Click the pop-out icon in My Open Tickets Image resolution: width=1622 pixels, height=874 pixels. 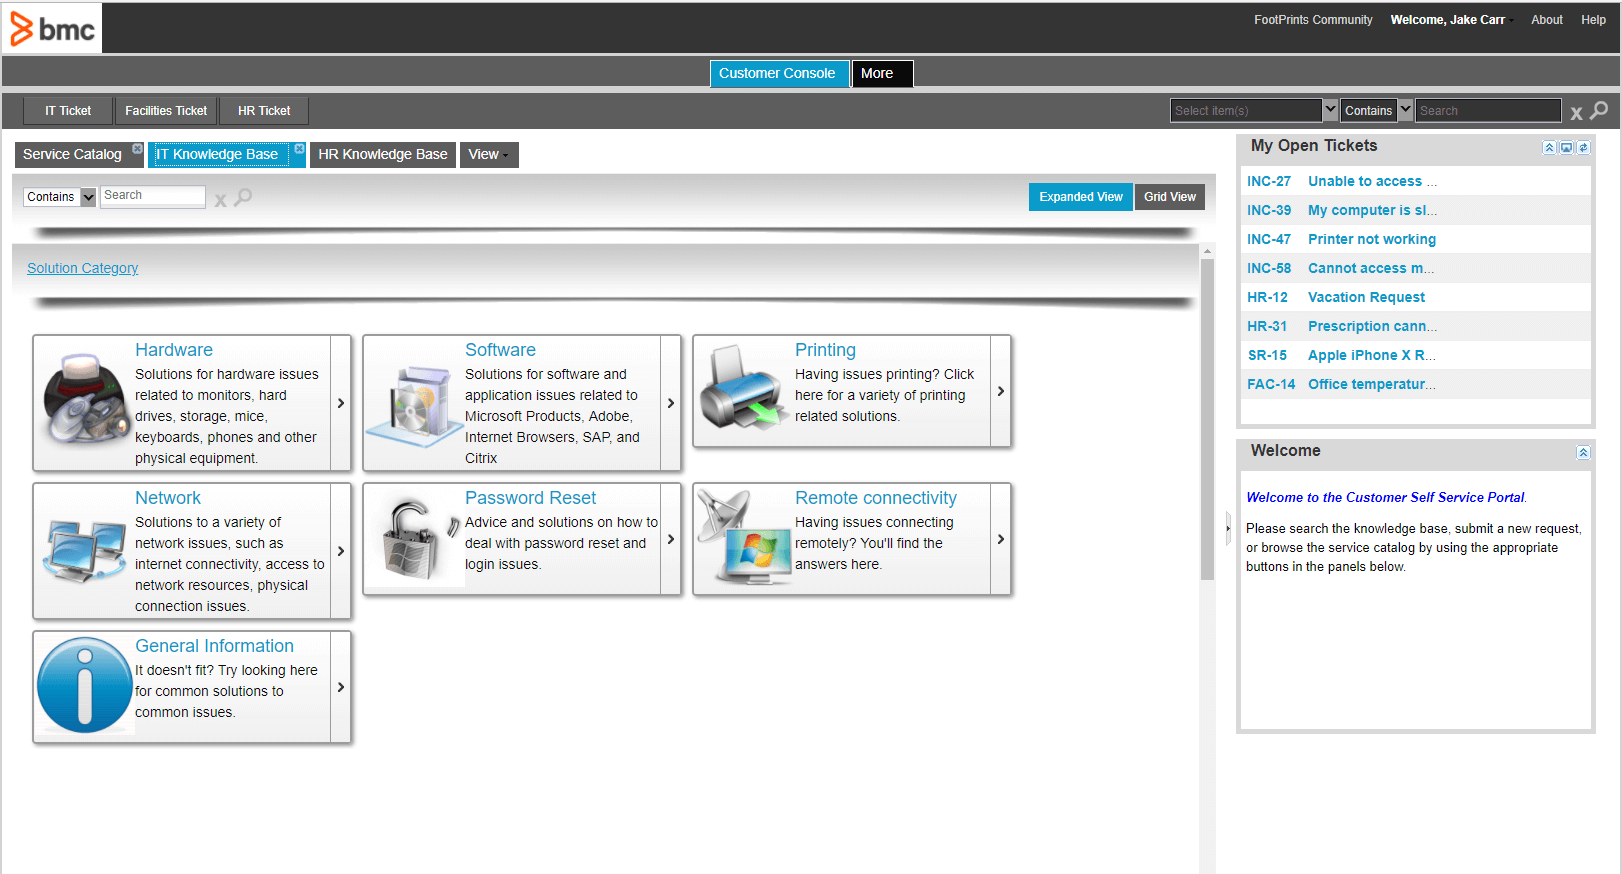point(1566,148)
